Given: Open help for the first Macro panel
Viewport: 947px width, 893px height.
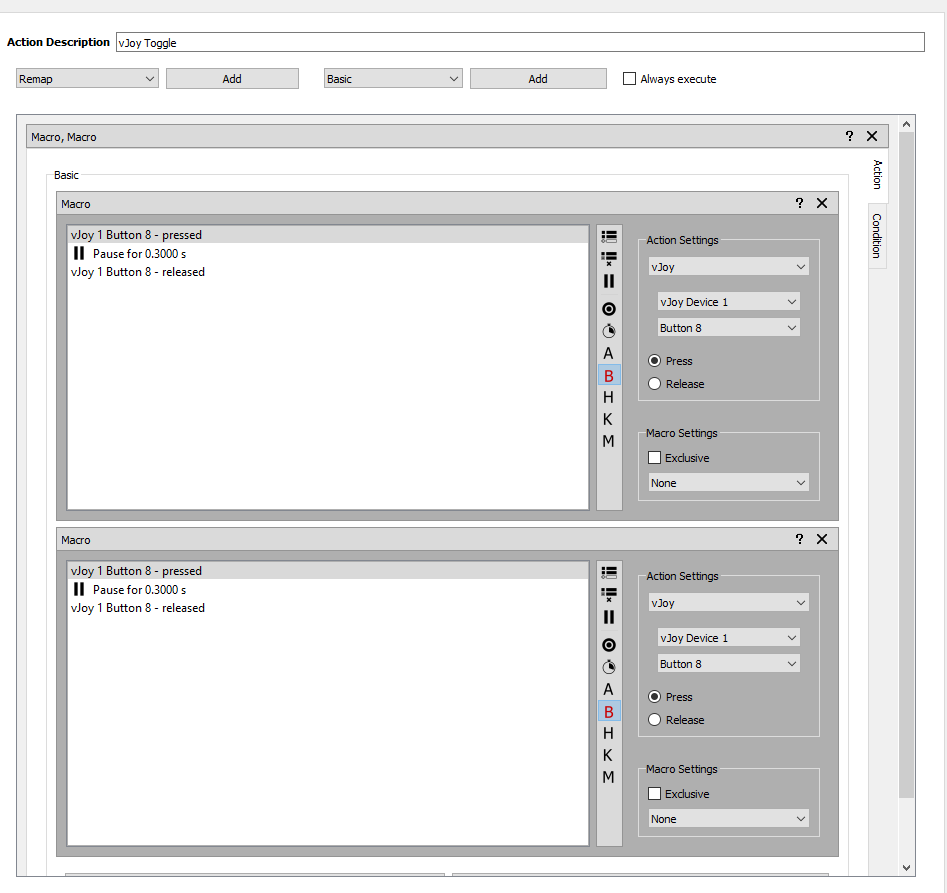Looking at the screenshot, I should tap(799, 203).
